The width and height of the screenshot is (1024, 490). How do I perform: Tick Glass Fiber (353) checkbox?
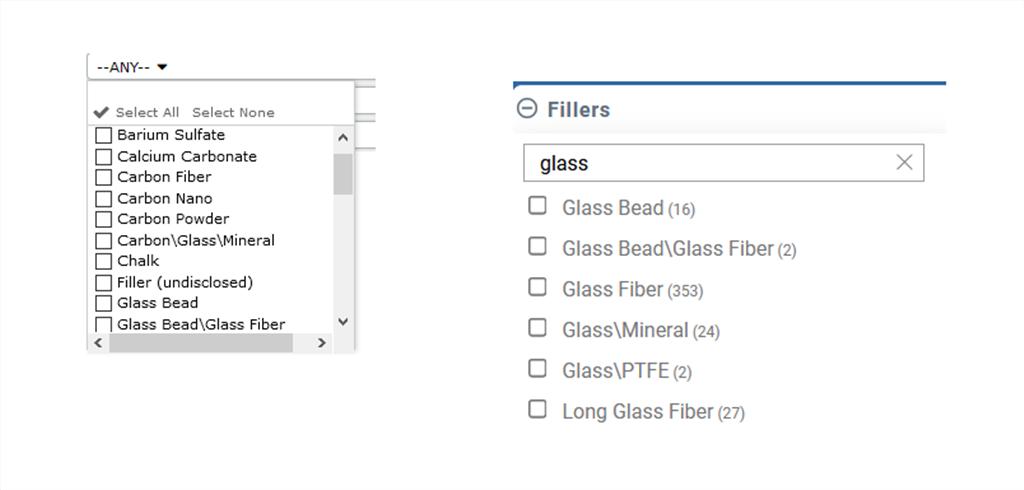tap(538, 288)
